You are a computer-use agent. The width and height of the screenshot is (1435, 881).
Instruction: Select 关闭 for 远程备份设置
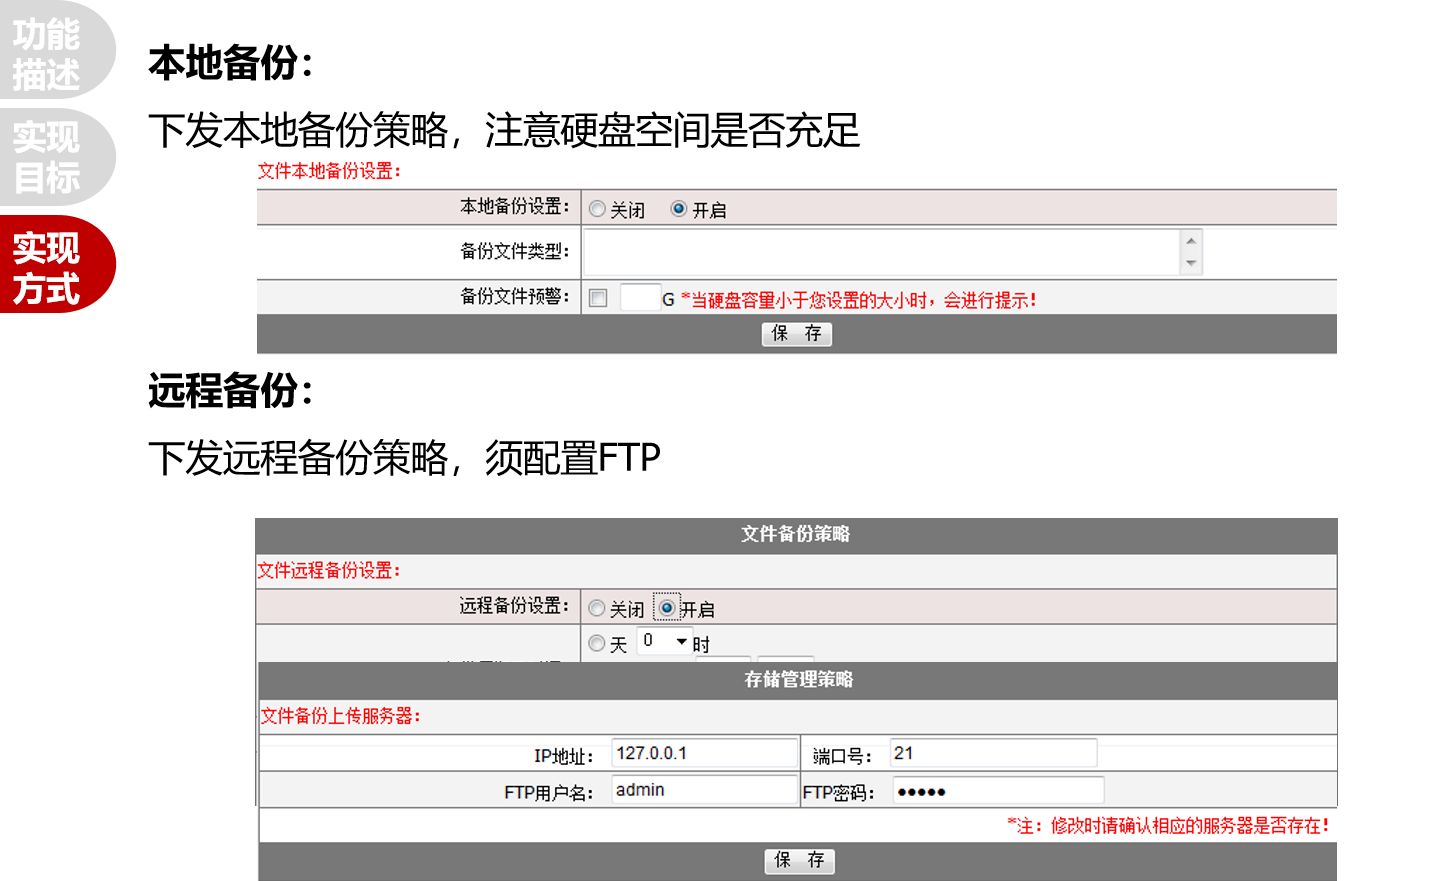pyautogui.click(x=597, y=608)
